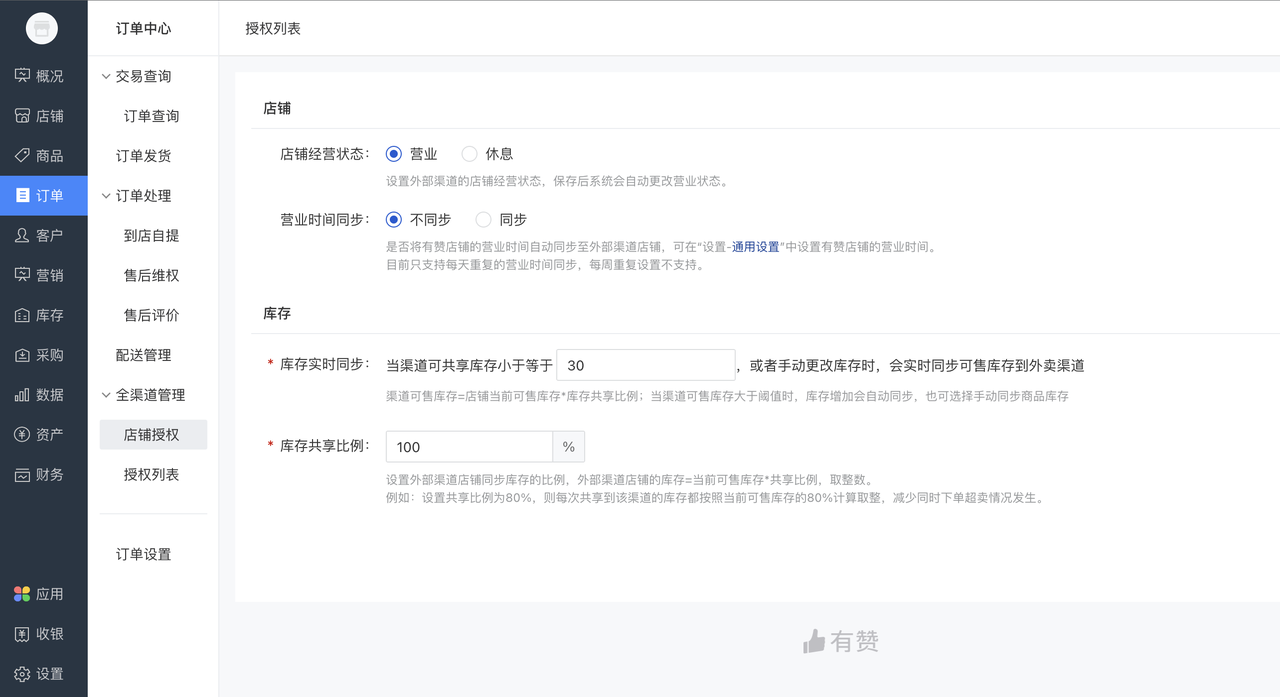Go to 店铺 store section icon
This screenshot has height=697, width=1280.
[22, 116]
